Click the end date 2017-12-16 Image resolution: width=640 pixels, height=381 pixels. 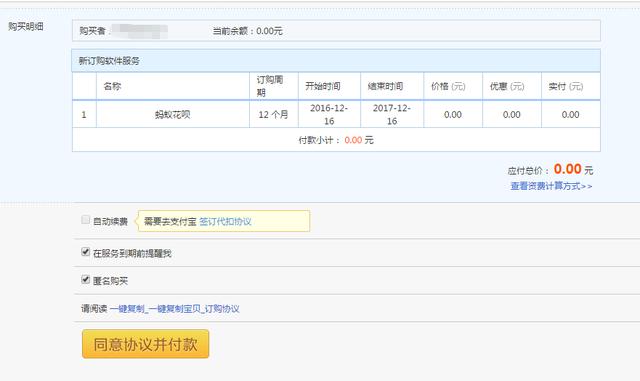pos(392,114)
